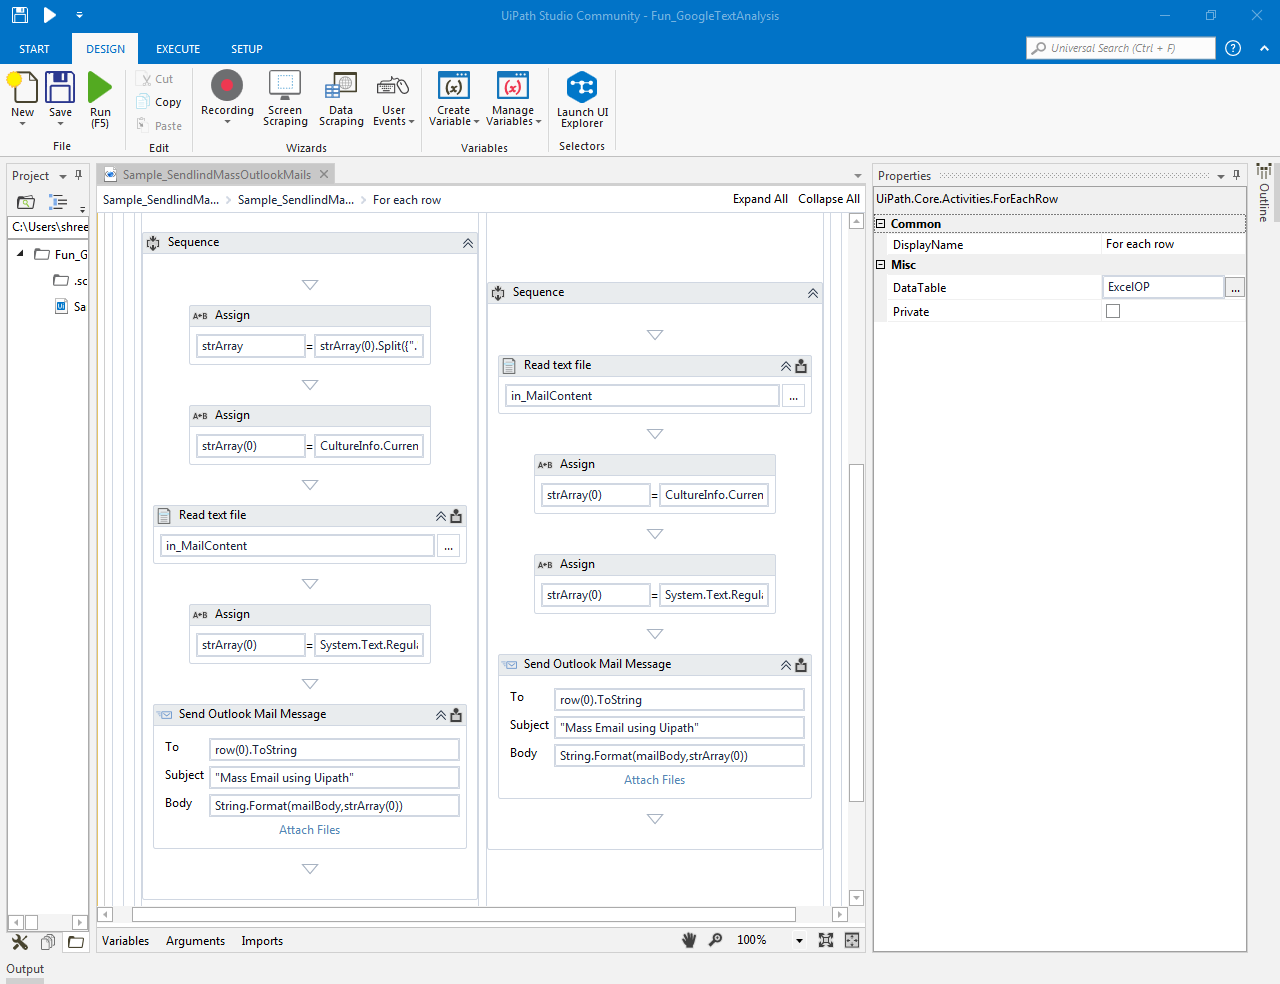
Task: Open the zoom percentage dropdown
Action: point(799,940)
